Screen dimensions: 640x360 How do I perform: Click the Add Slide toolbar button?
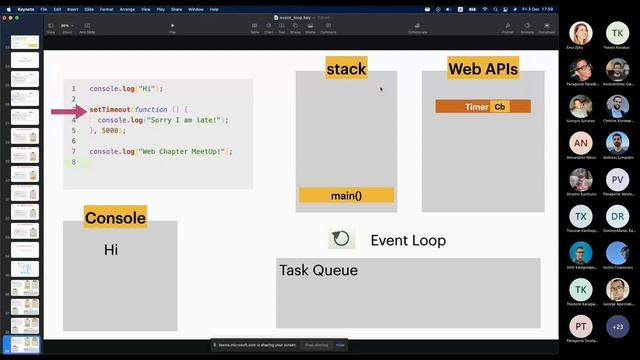click(87, 28)
